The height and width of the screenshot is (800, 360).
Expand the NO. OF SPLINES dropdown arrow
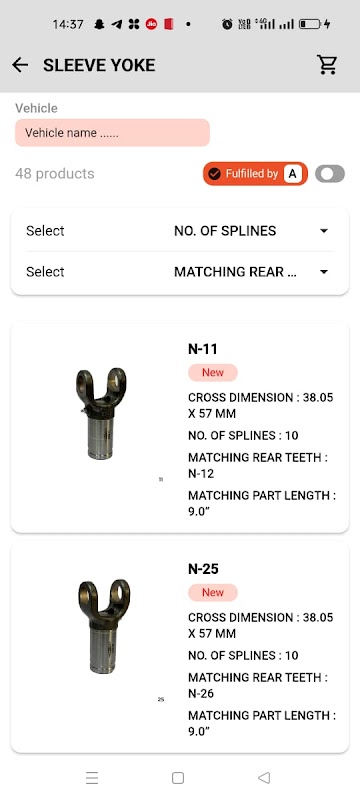323,231
